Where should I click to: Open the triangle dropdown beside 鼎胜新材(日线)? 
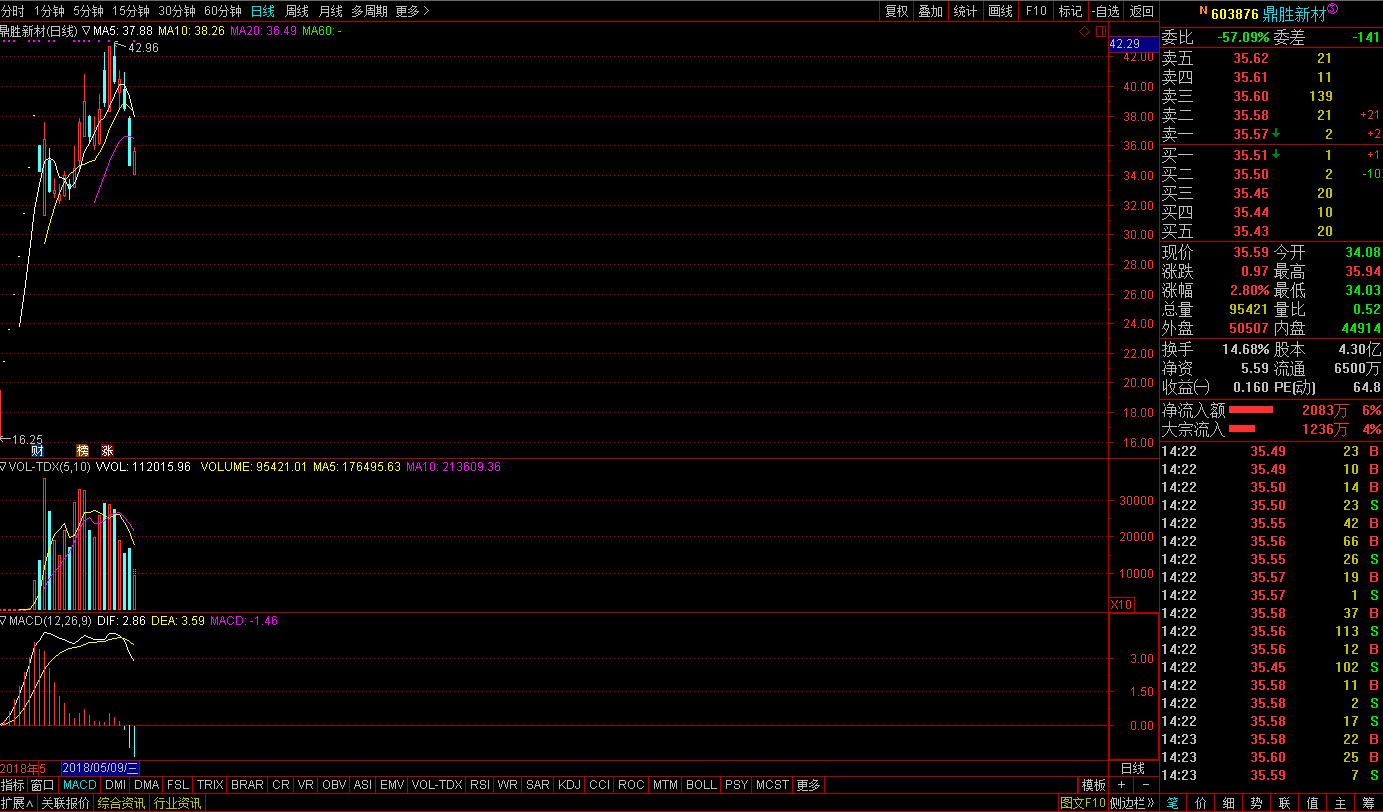[86, 31]
